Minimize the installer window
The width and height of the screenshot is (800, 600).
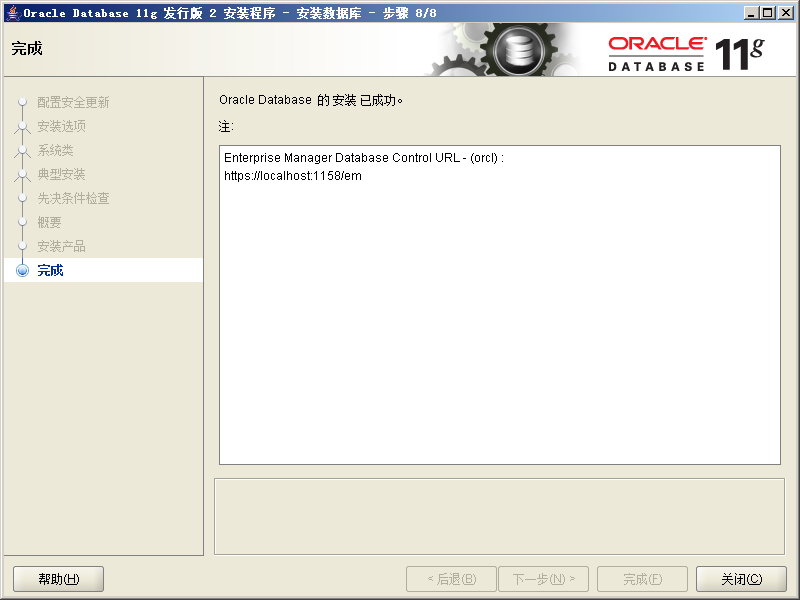point(750,13)
